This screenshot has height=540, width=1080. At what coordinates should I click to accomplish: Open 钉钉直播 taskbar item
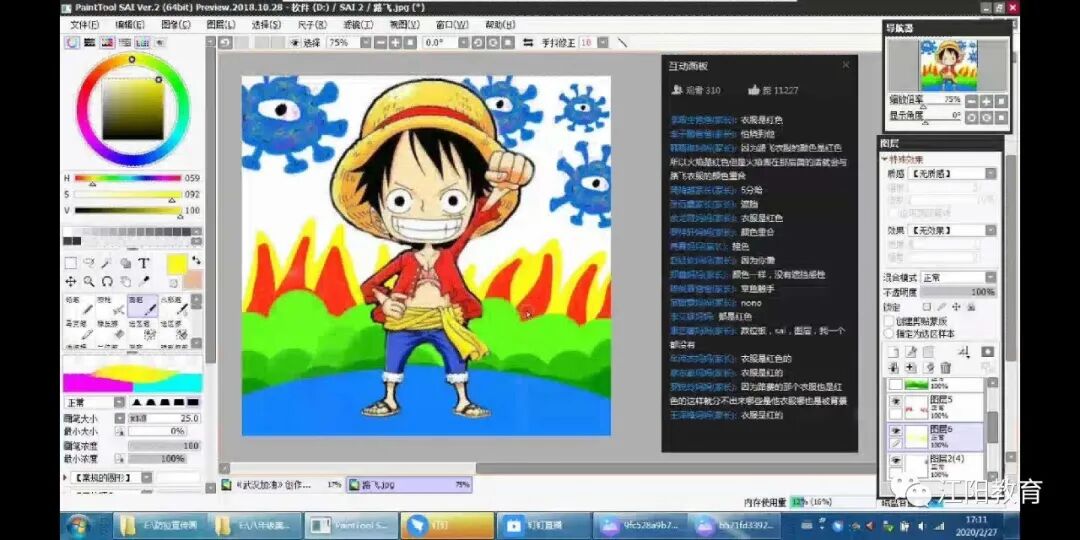(544, 526)
